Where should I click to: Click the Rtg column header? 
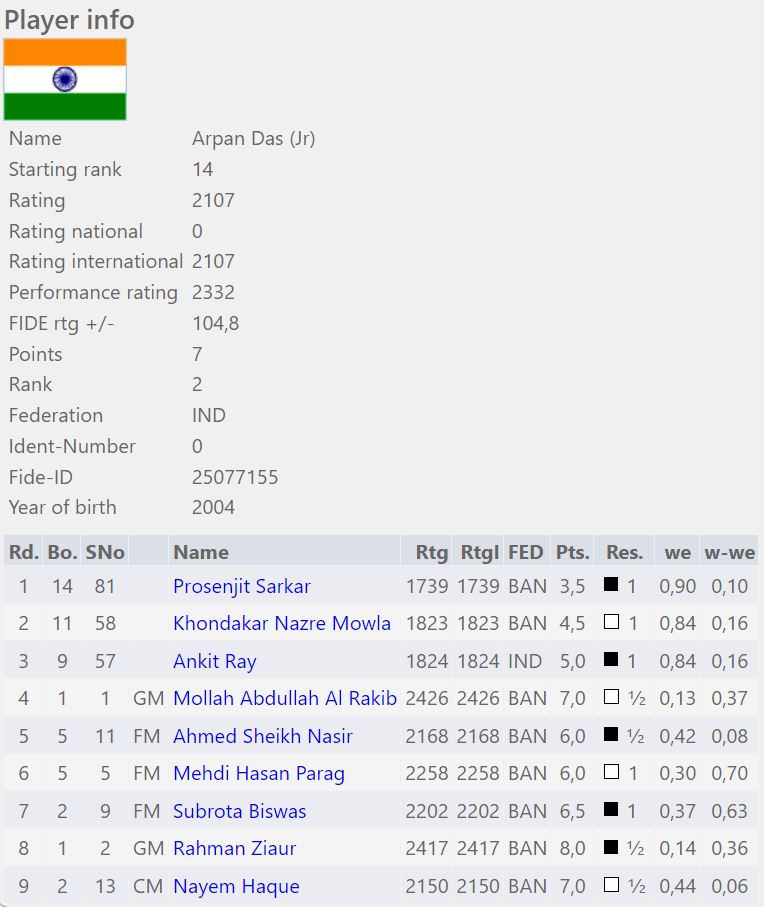point(431,552)
